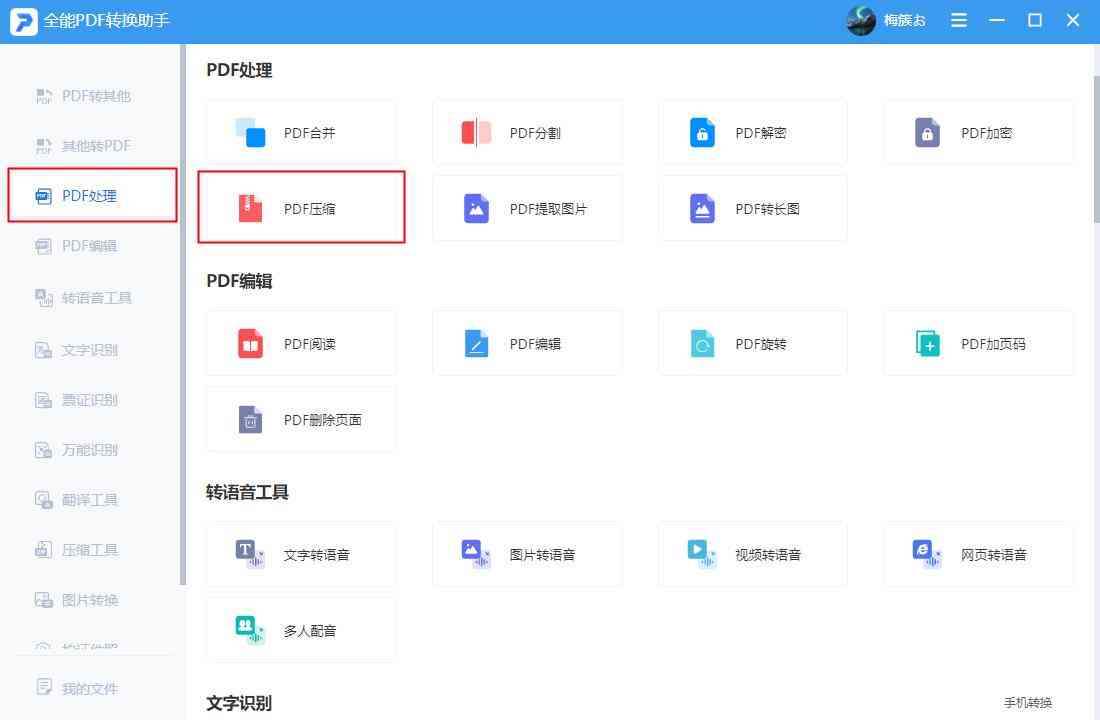This screenshot has height=720, width=1100.
Task: Open PDF加页码 to add page numbers
Action: [978, 342]
